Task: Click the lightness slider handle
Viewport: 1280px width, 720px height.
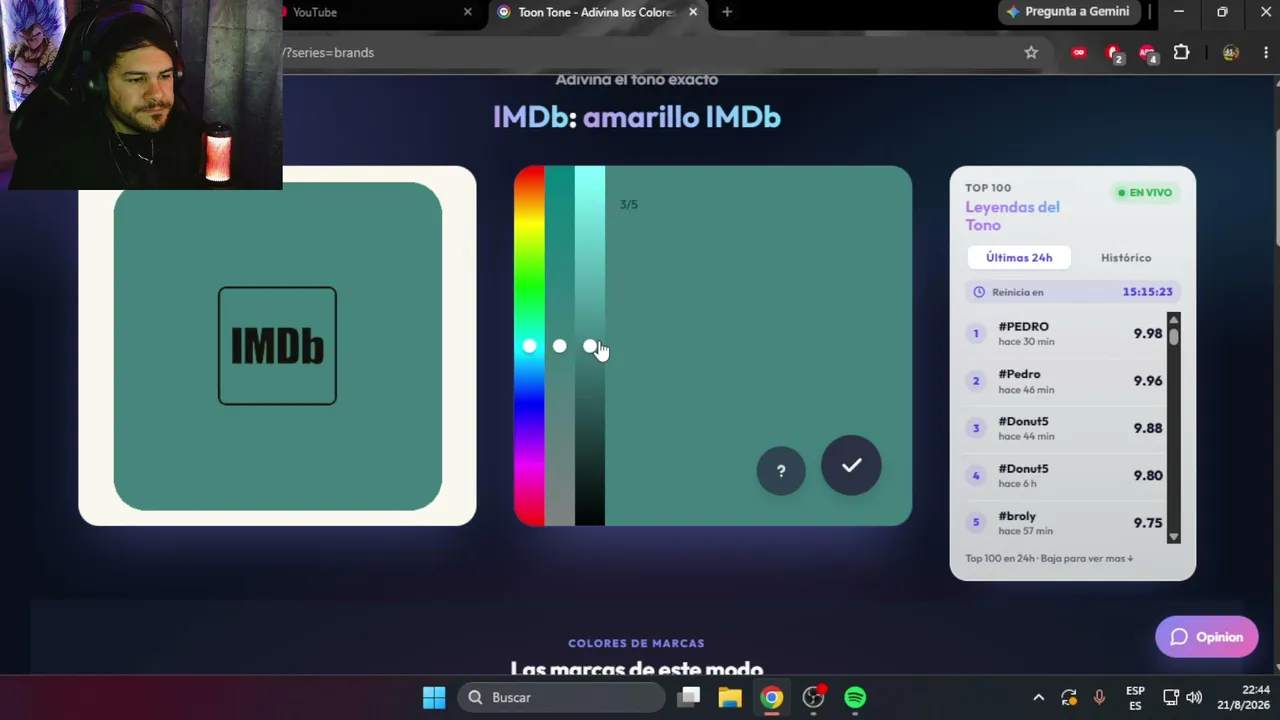Action: tap(589, 346)
